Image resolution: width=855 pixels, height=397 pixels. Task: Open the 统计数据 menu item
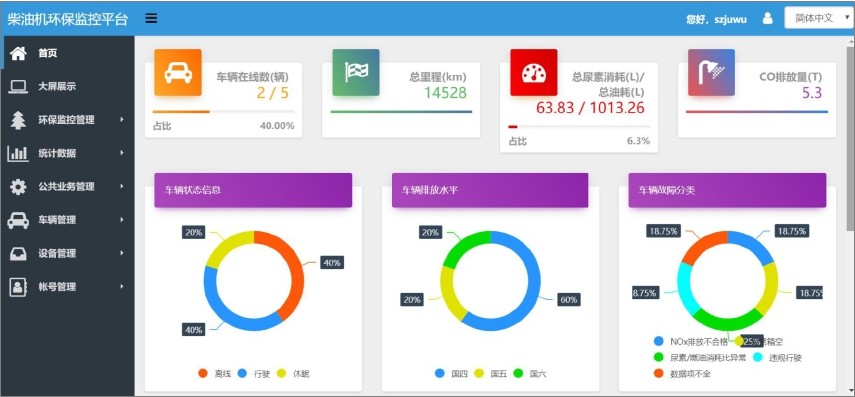pos(67,153)
